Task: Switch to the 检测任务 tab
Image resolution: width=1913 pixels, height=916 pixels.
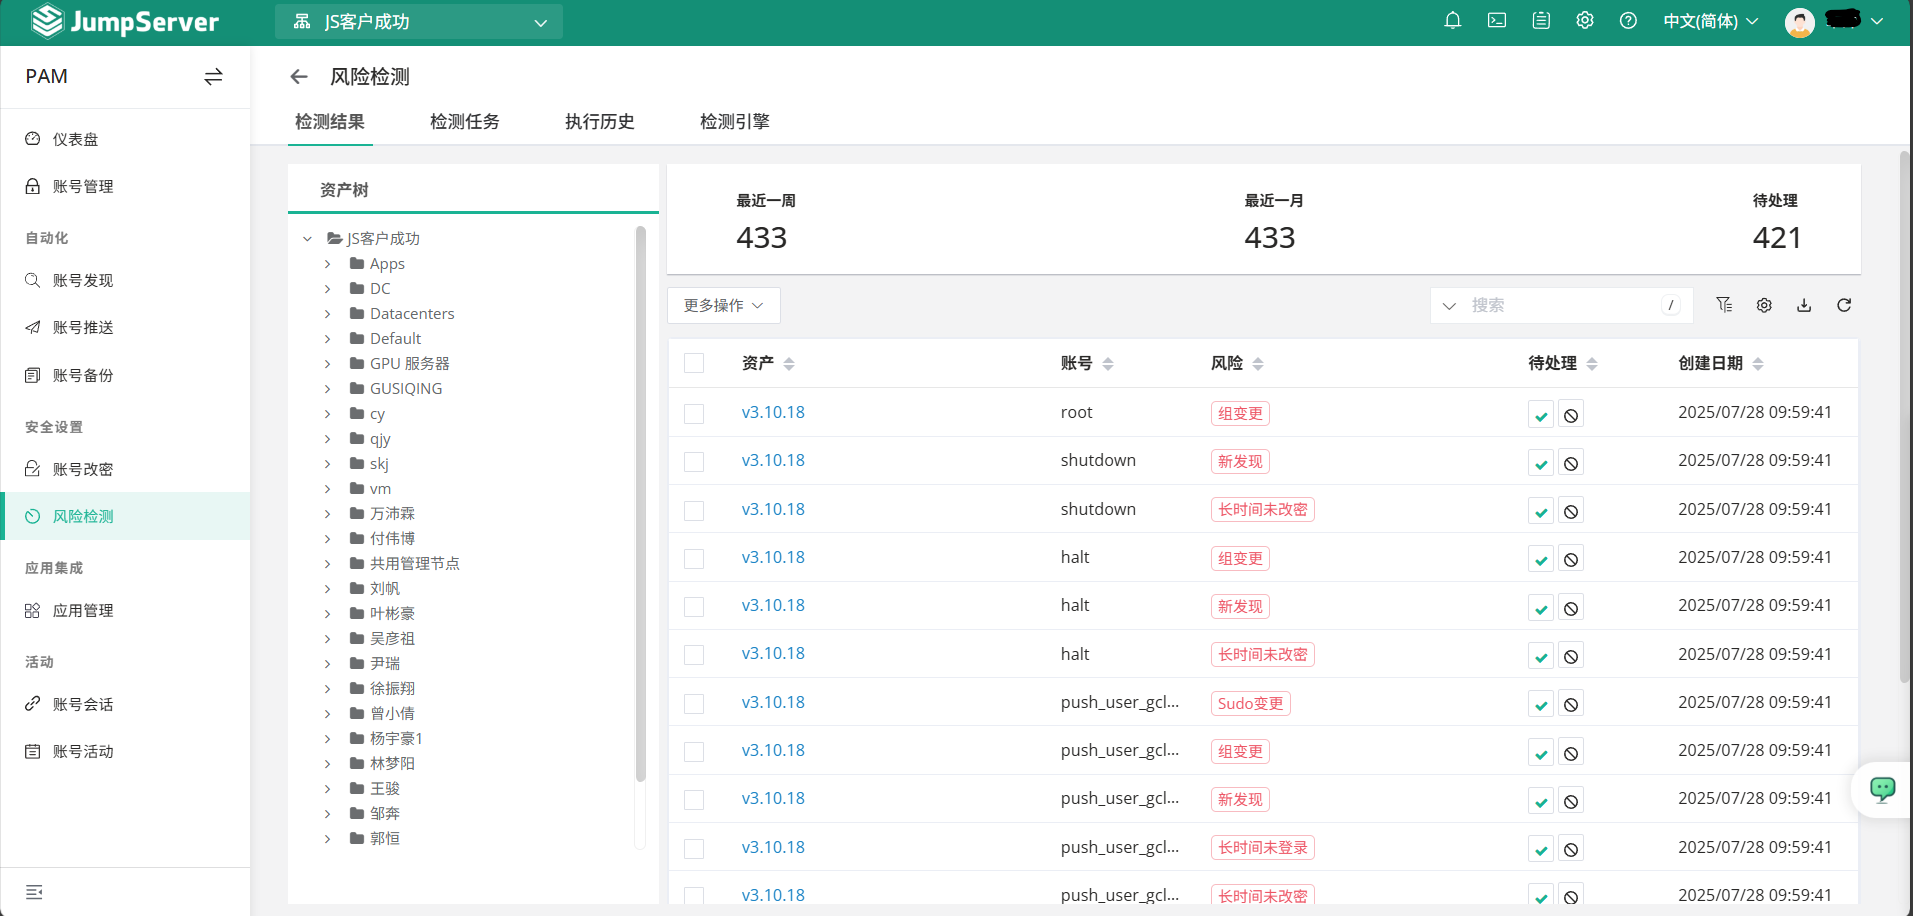Action: click(464, 121)
